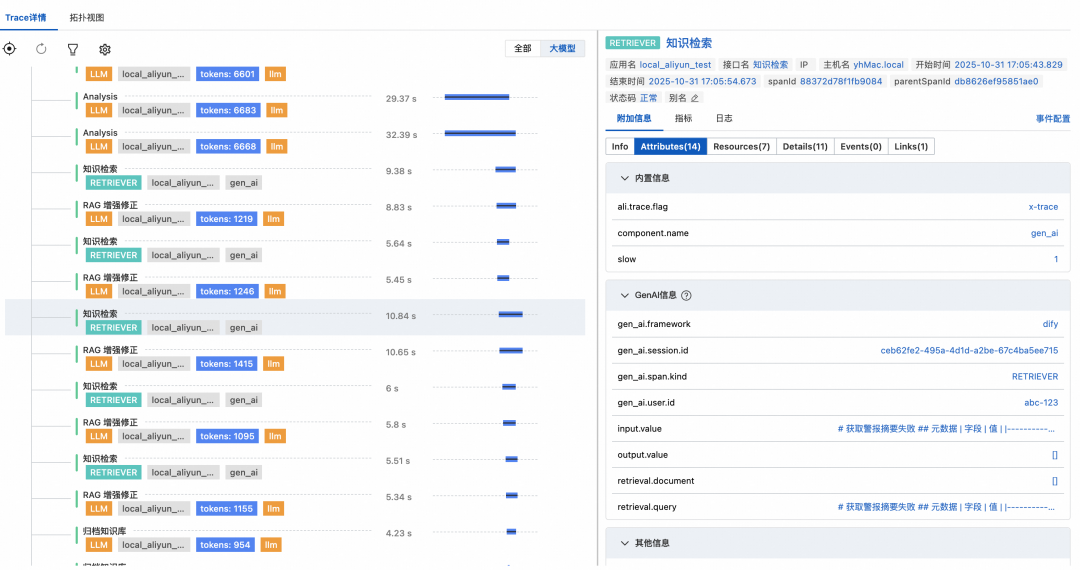Open the 事件配置 link
The image size is (1080, 570).
1052,119
